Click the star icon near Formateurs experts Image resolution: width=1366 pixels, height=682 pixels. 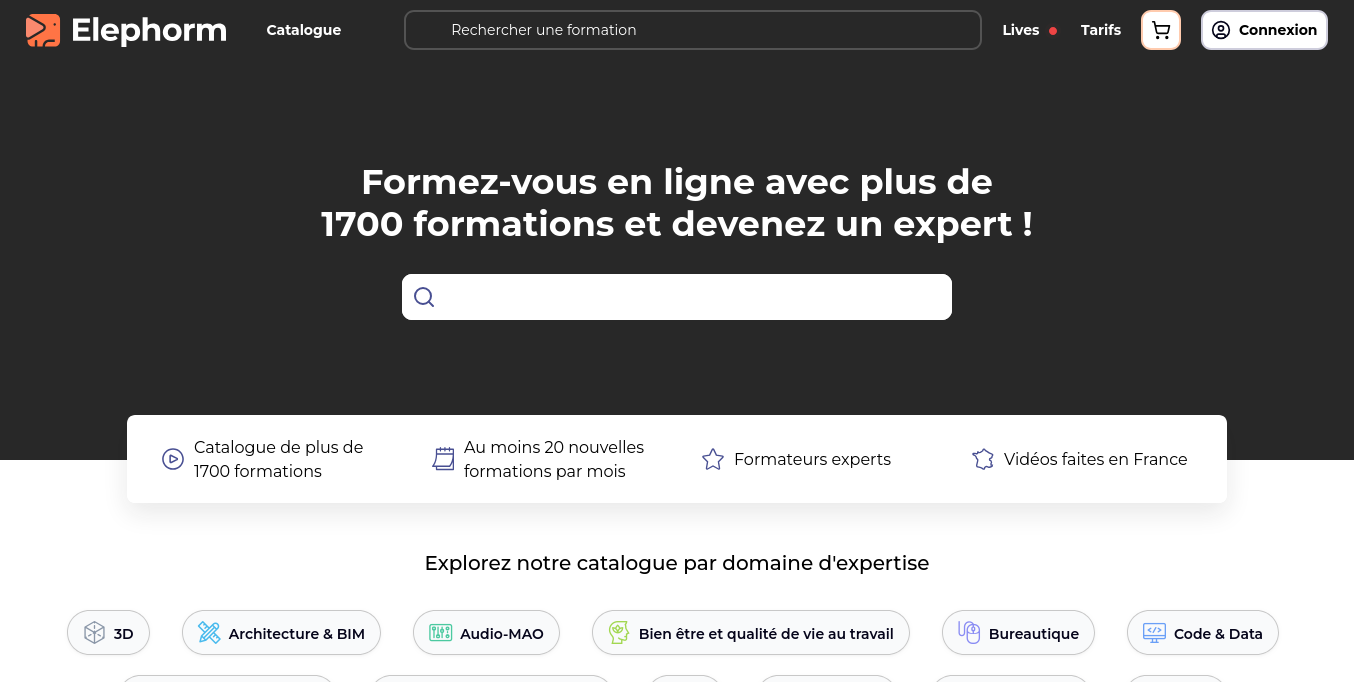(x=713, y=459)
